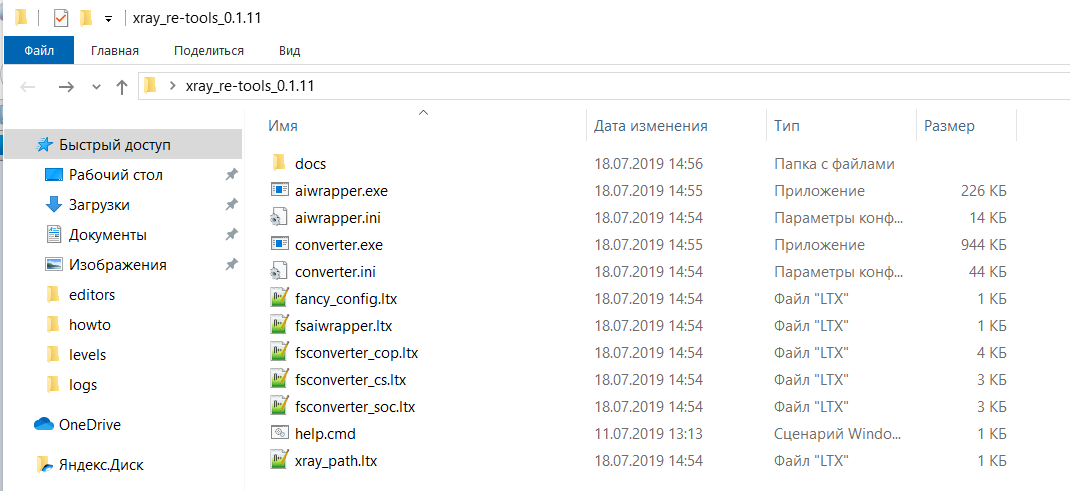Select the file name xray_path.ltx
Screen dimensions: 1070x491
tap(336, 460)
